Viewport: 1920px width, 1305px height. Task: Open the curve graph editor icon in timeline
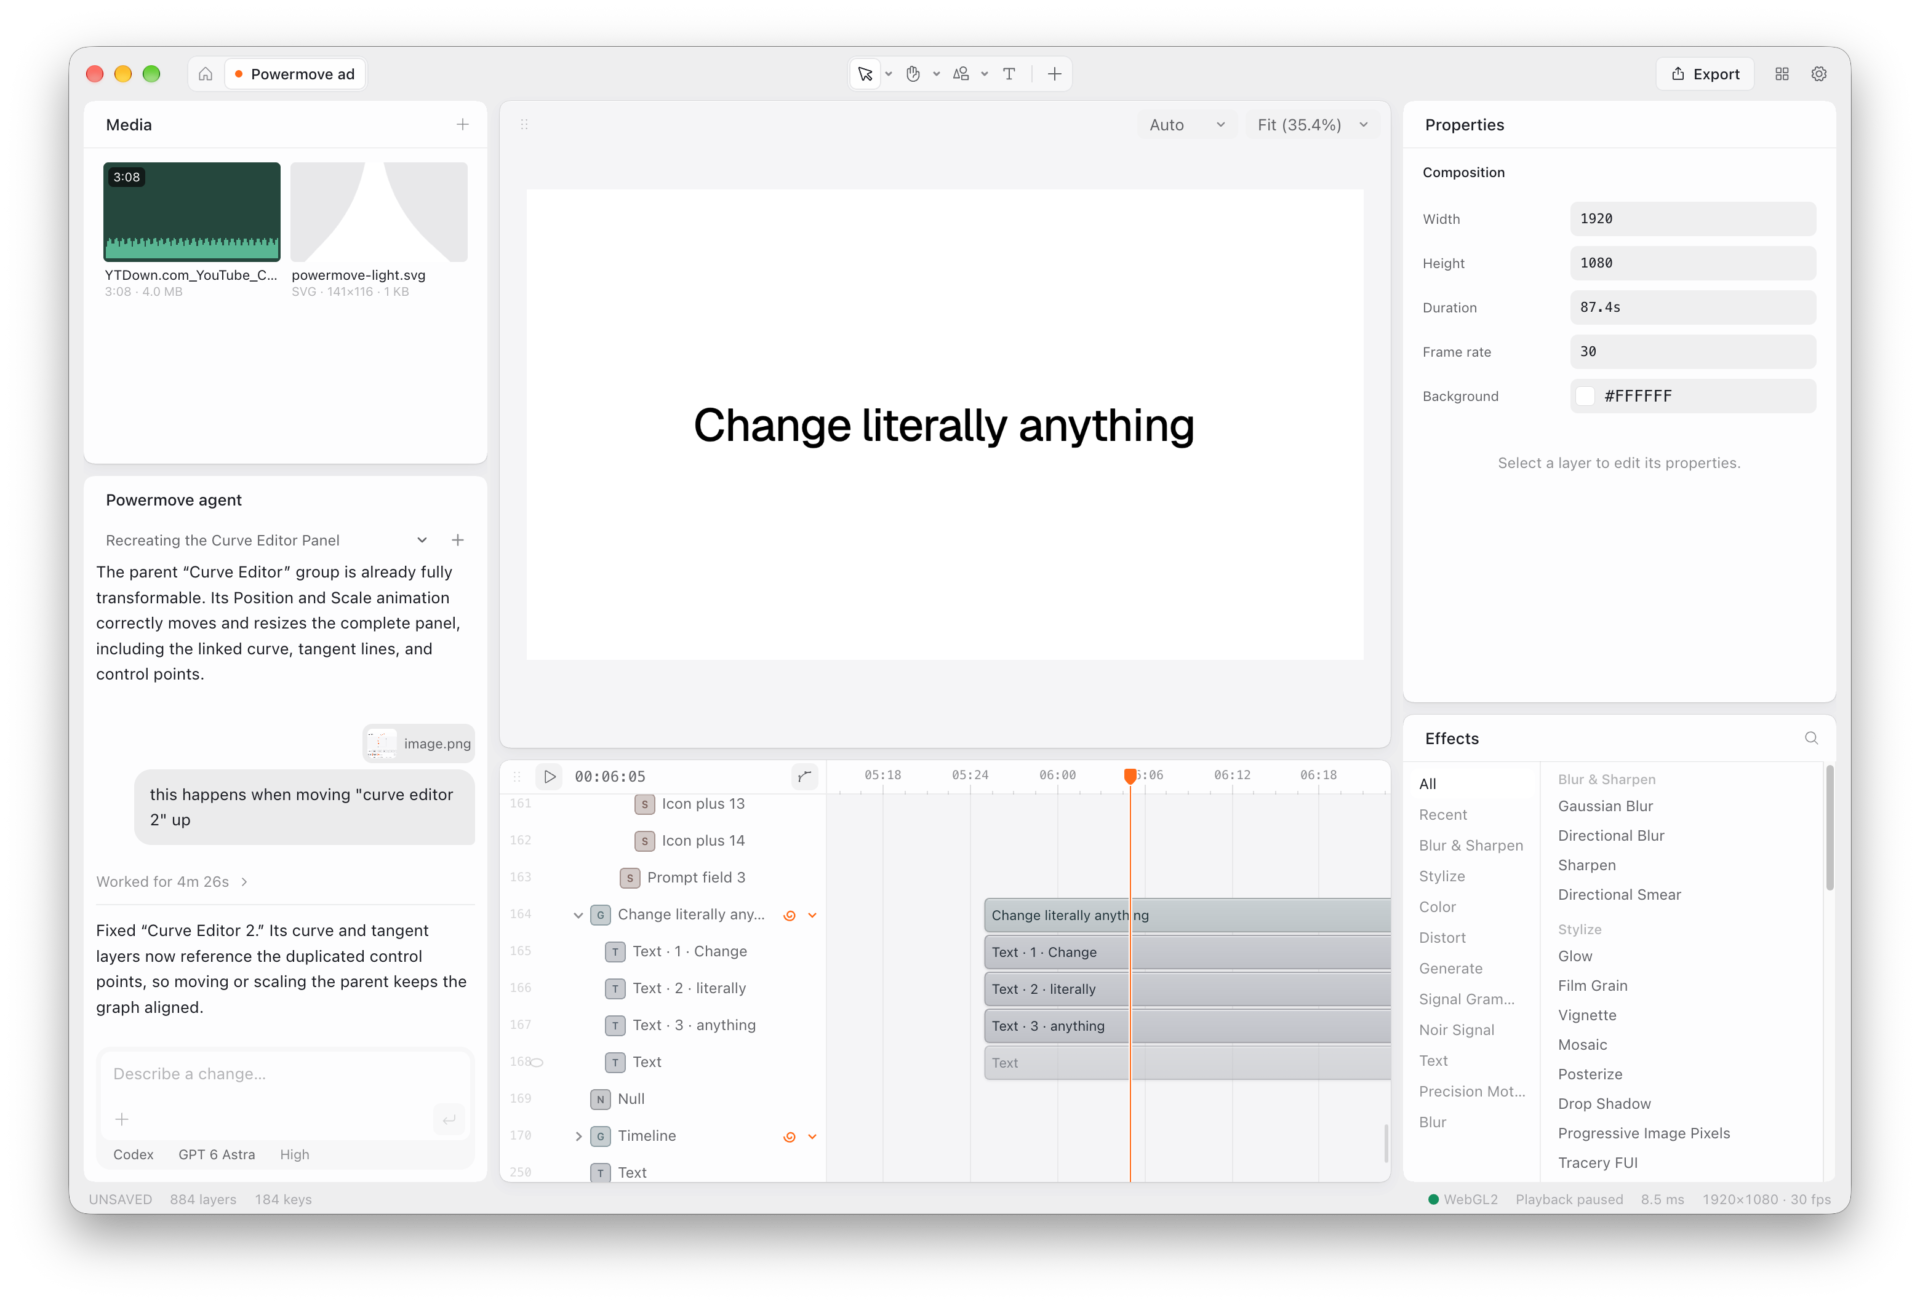point(804,776)
